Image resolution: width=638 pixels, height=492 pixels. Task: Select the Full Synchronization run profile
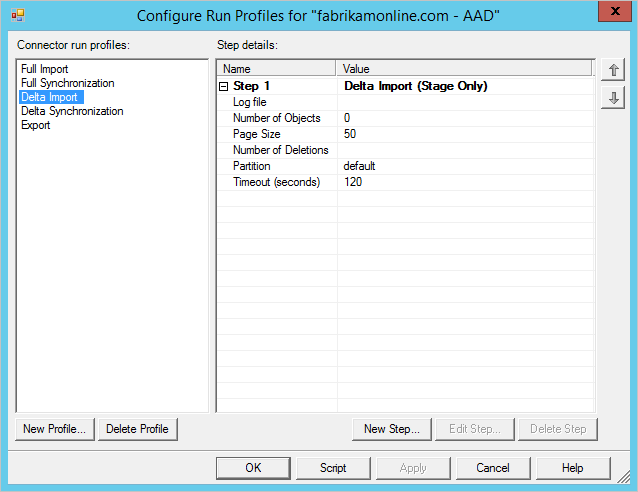(68, 83)
